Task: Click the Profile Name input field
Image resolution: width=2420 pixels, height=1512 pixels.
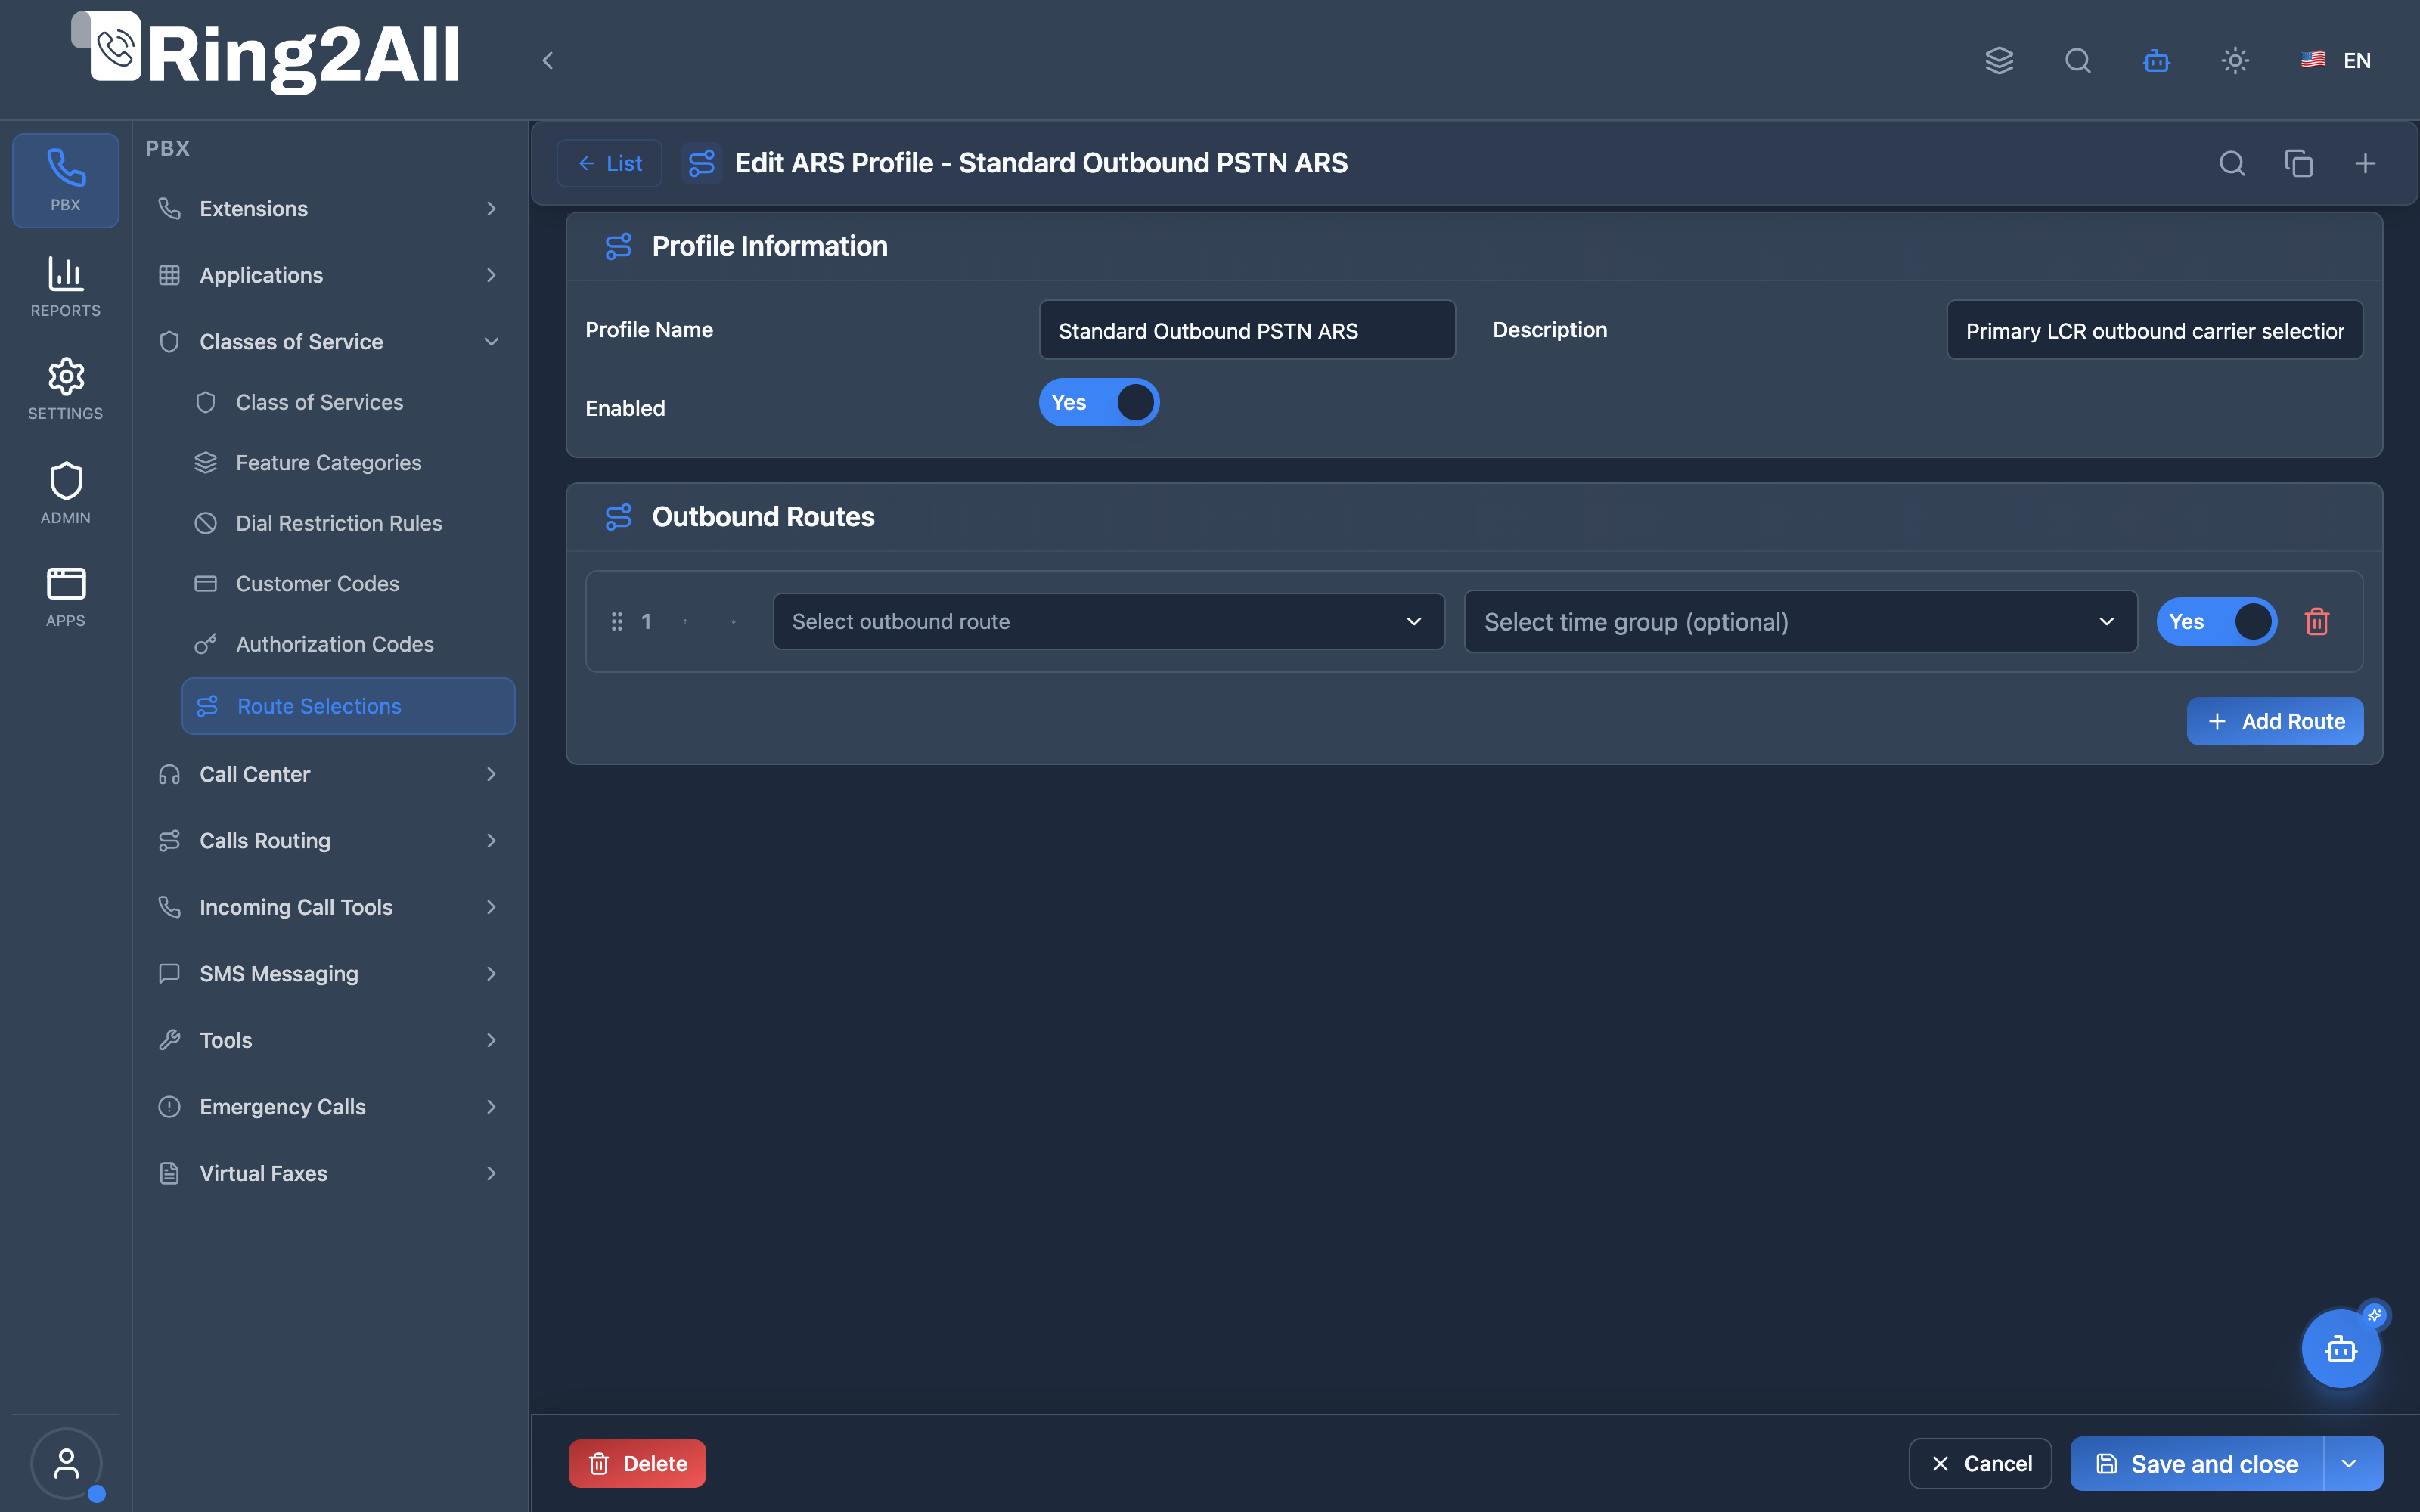Action: coord(1247,330)
